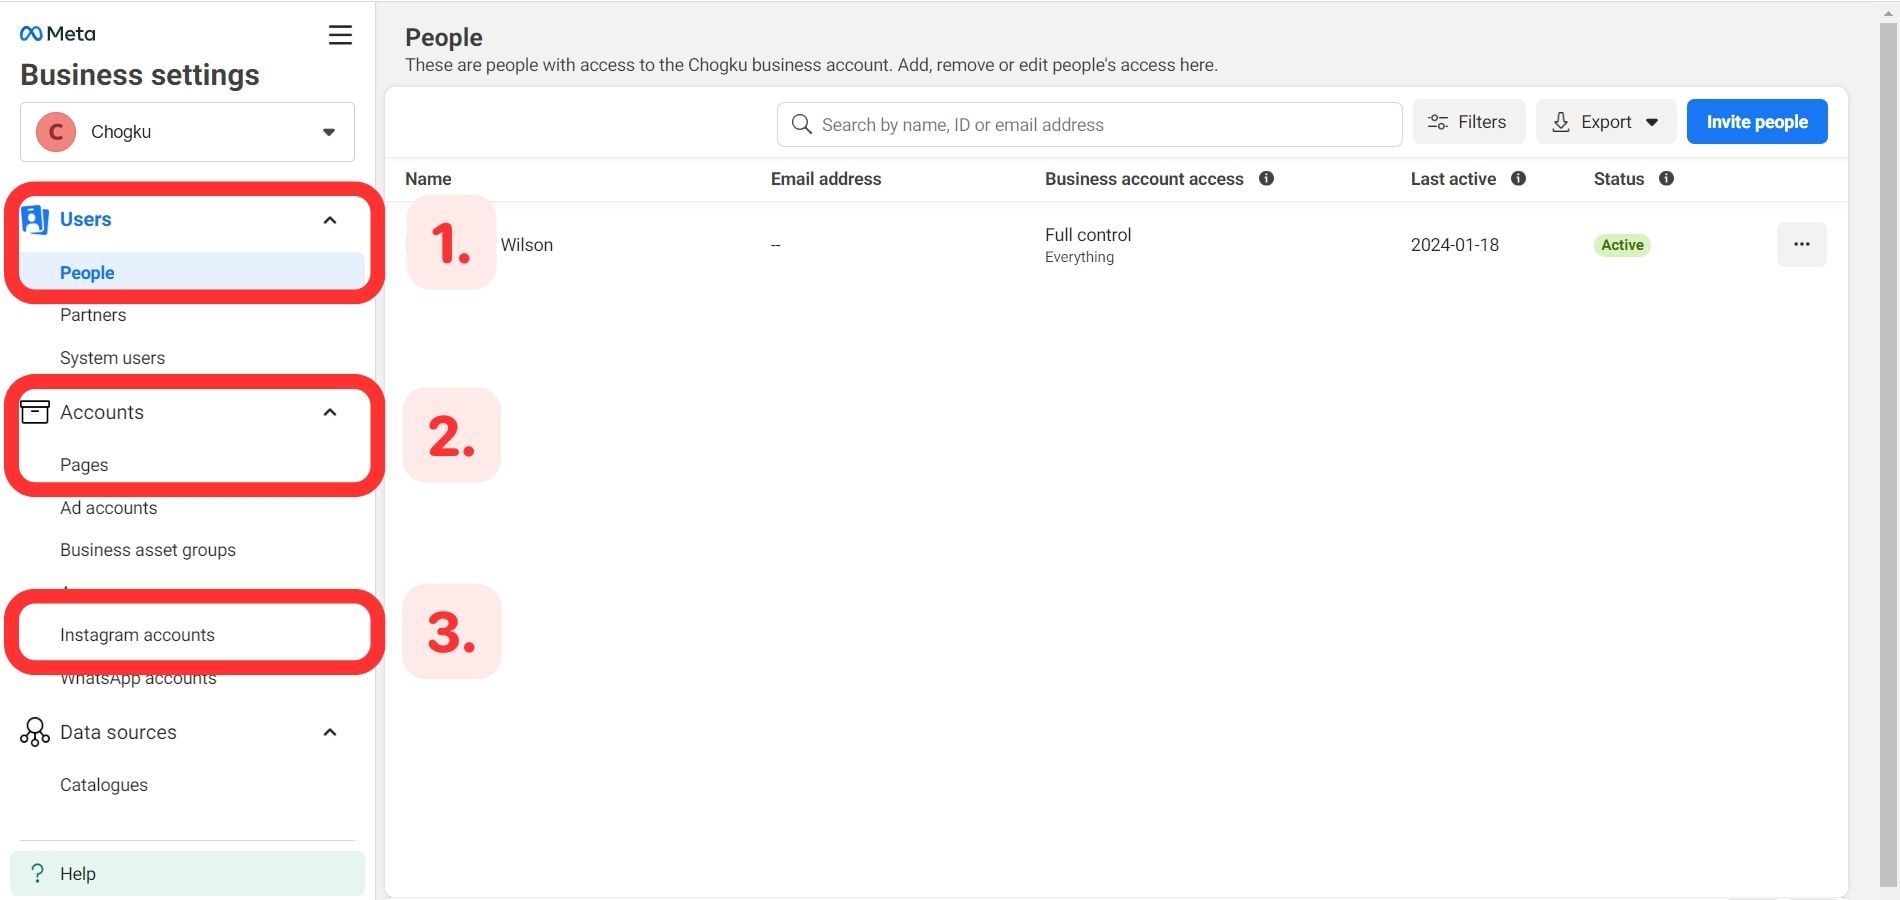Open Instagram accounts in sidebar

coord(137,635)
